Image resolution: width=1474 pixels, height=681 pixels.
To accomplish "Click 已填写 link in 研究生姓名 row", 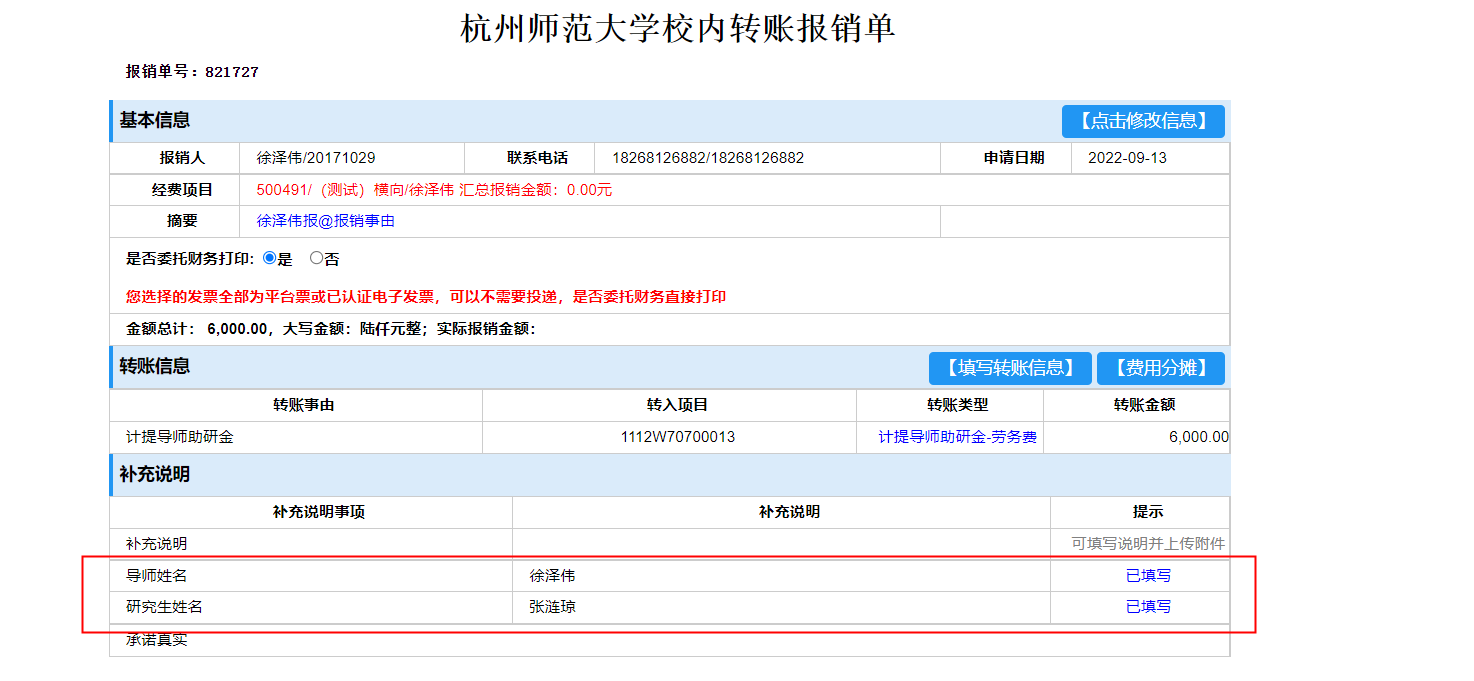I will pyautogui.click(x=1149, y=607).
